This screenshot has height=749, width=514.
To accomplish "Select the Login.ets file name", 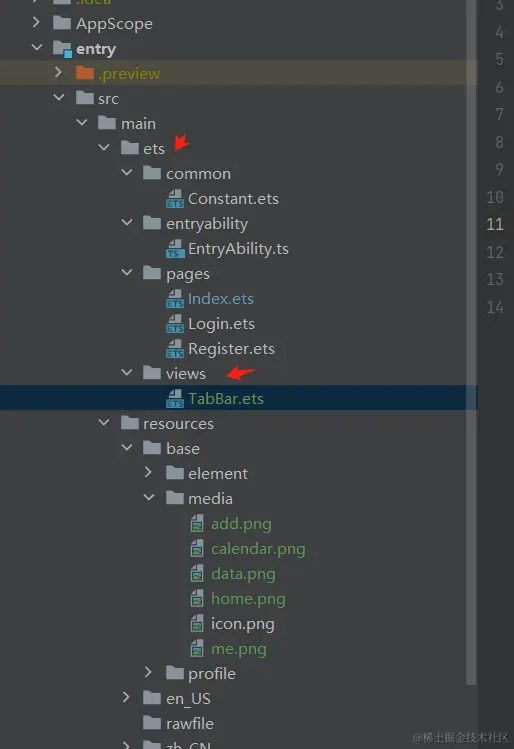I will (x=221, y=324).
